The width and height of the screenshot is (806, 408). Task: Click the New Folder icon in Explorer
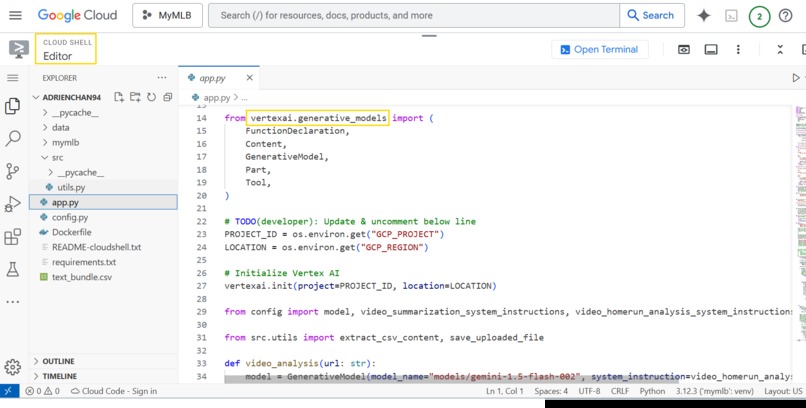(x=135, y=97)
